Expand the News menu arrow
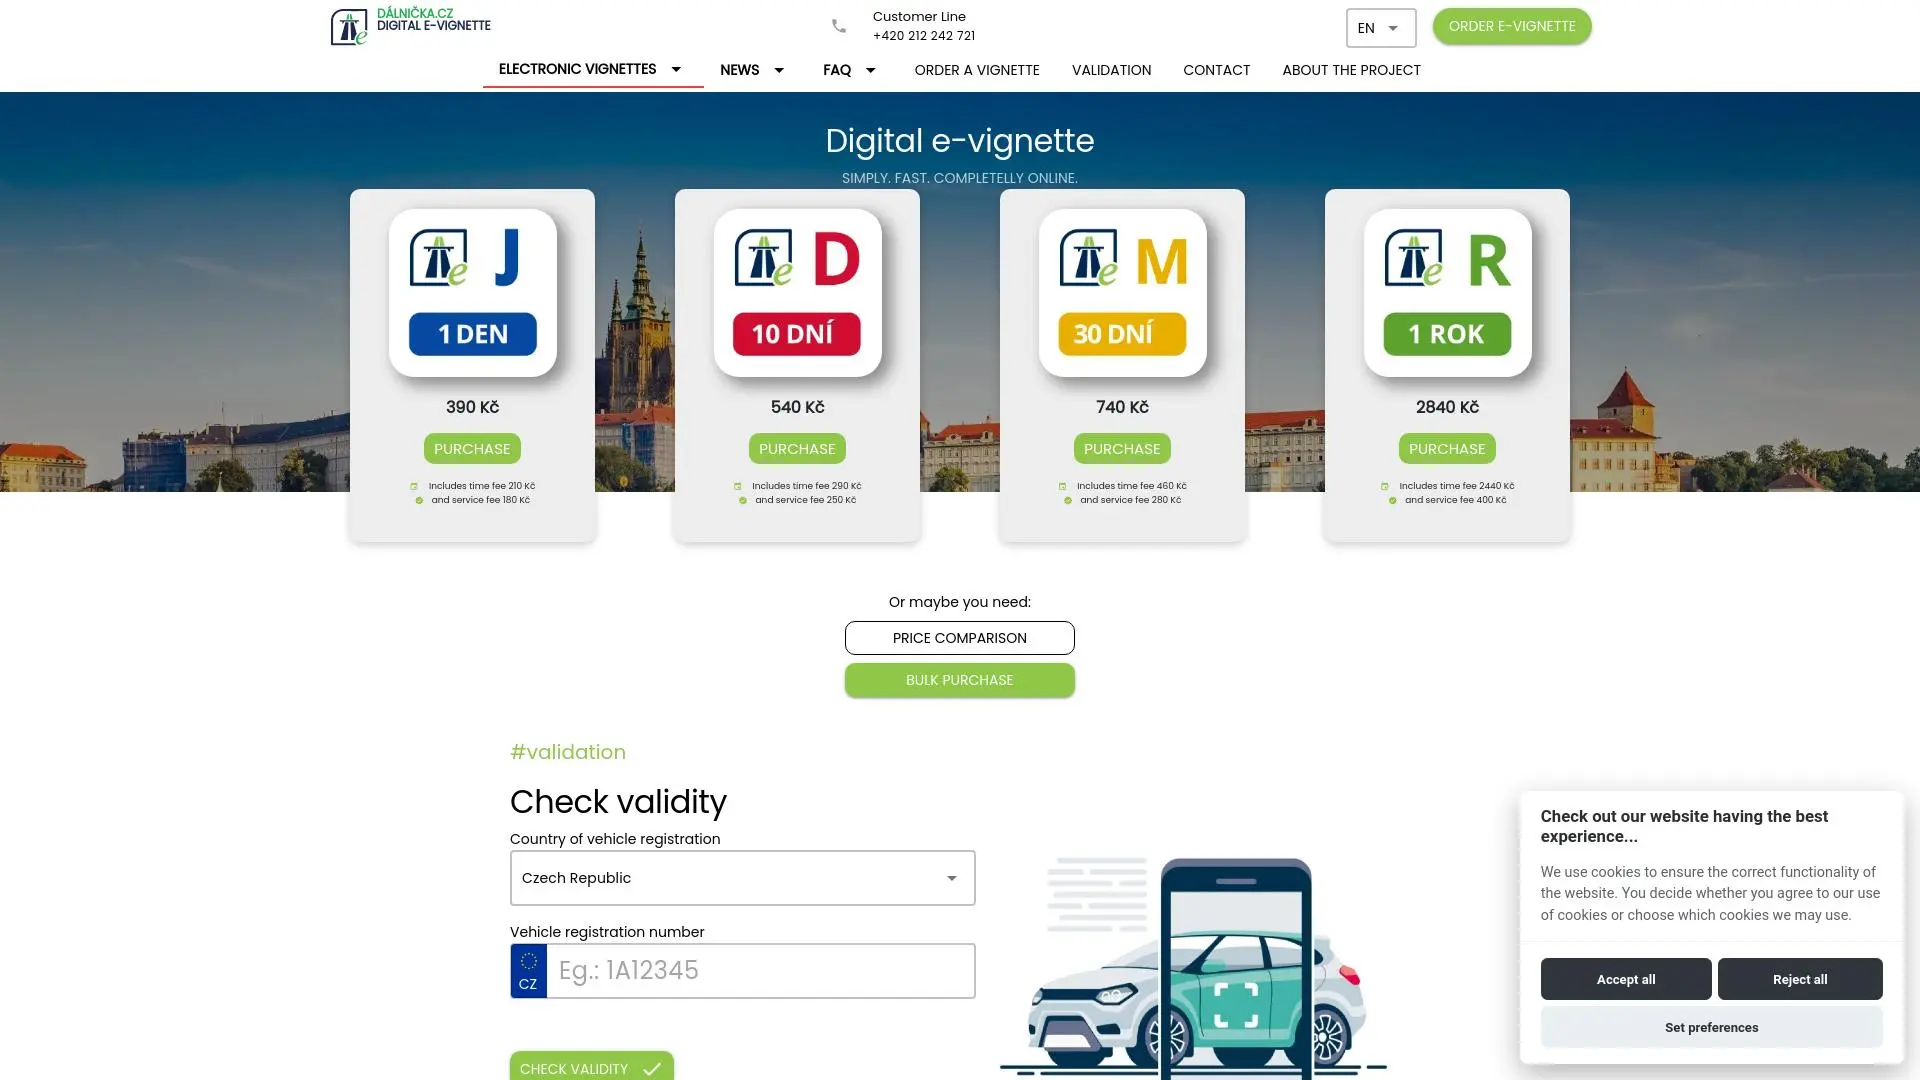This screenshot has height=1080, width=1920. [x=779, y=70]
